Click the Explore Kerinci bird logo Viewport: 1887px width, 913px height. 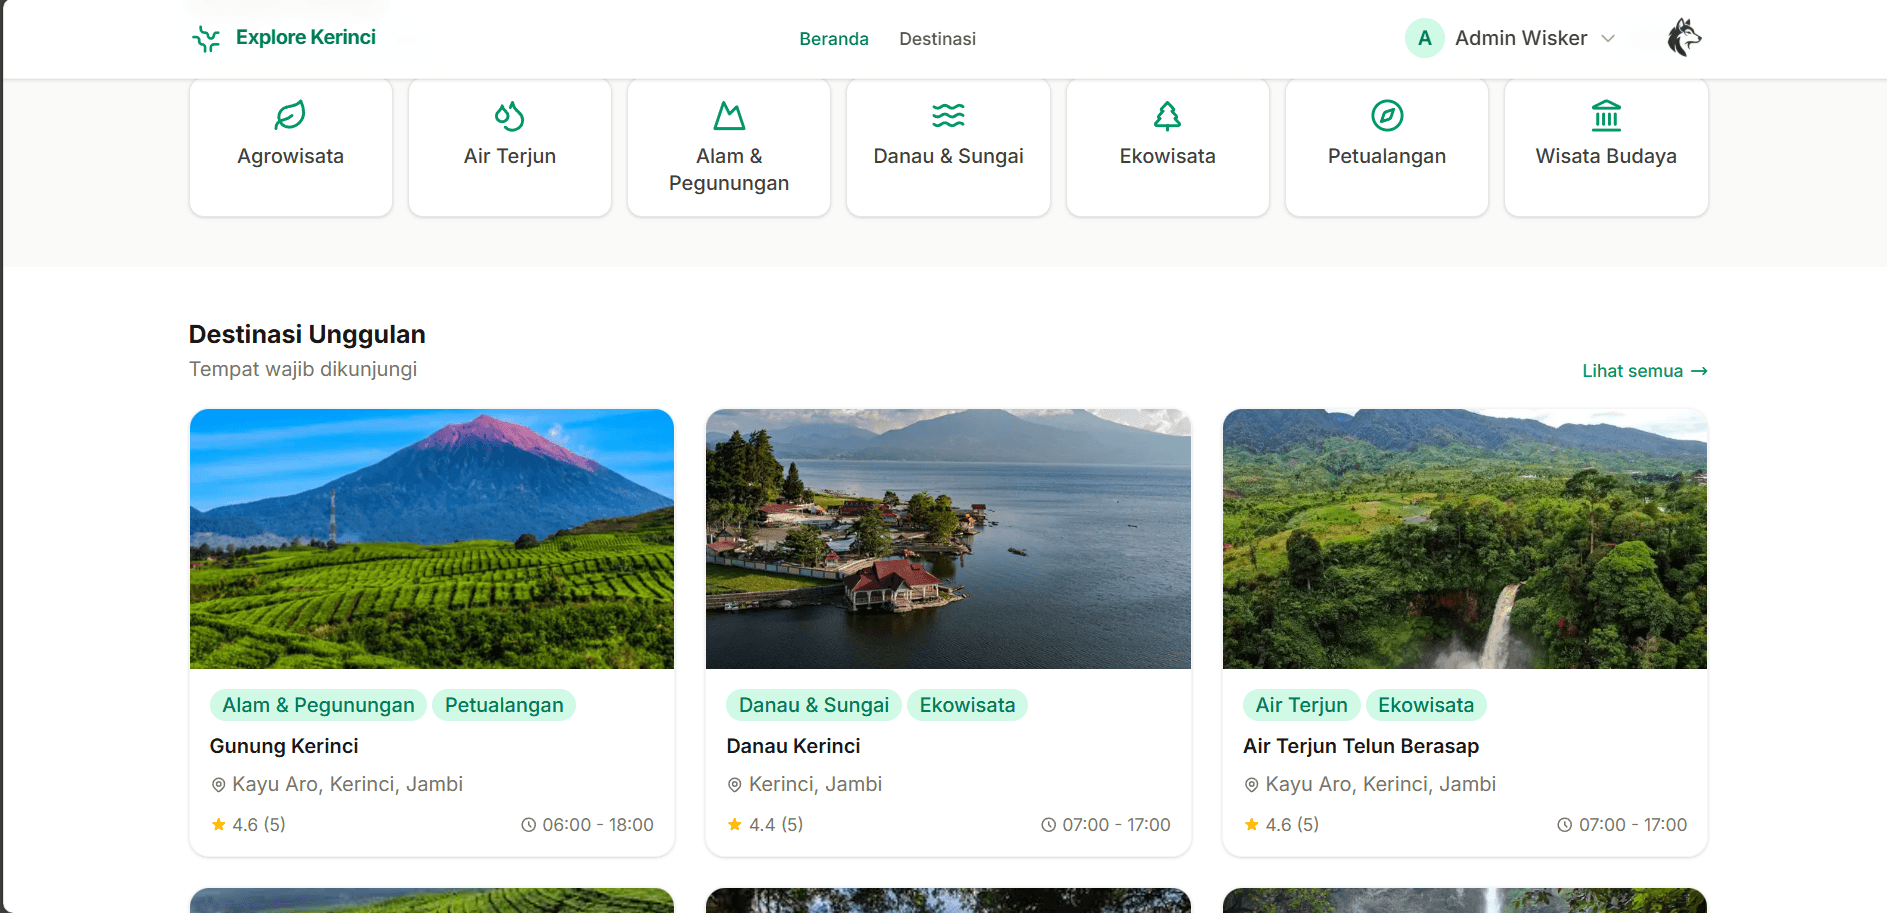point(206,38)
